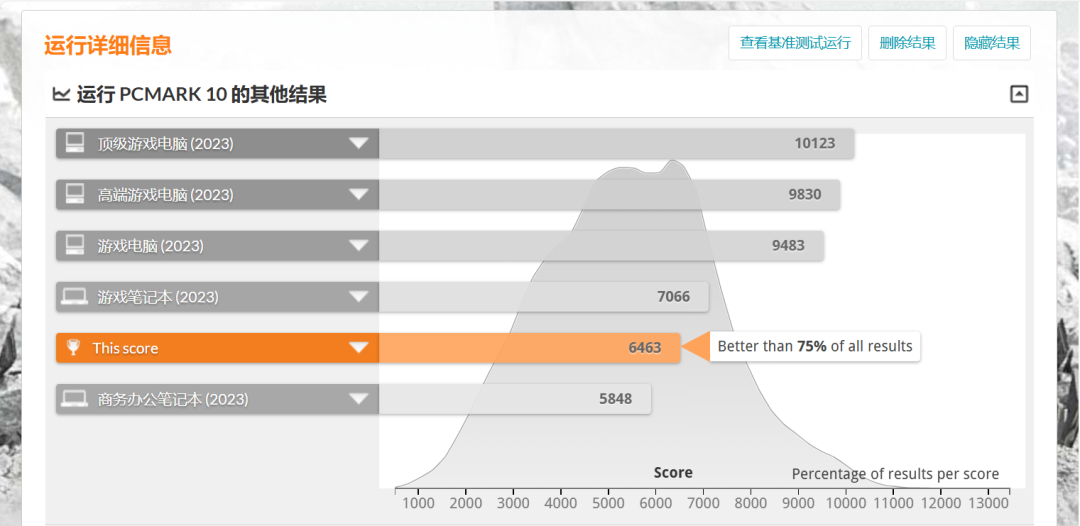Click the 9483 score bar
Image resolution: width=1080 pixels, height=526 pixels.
601,246
